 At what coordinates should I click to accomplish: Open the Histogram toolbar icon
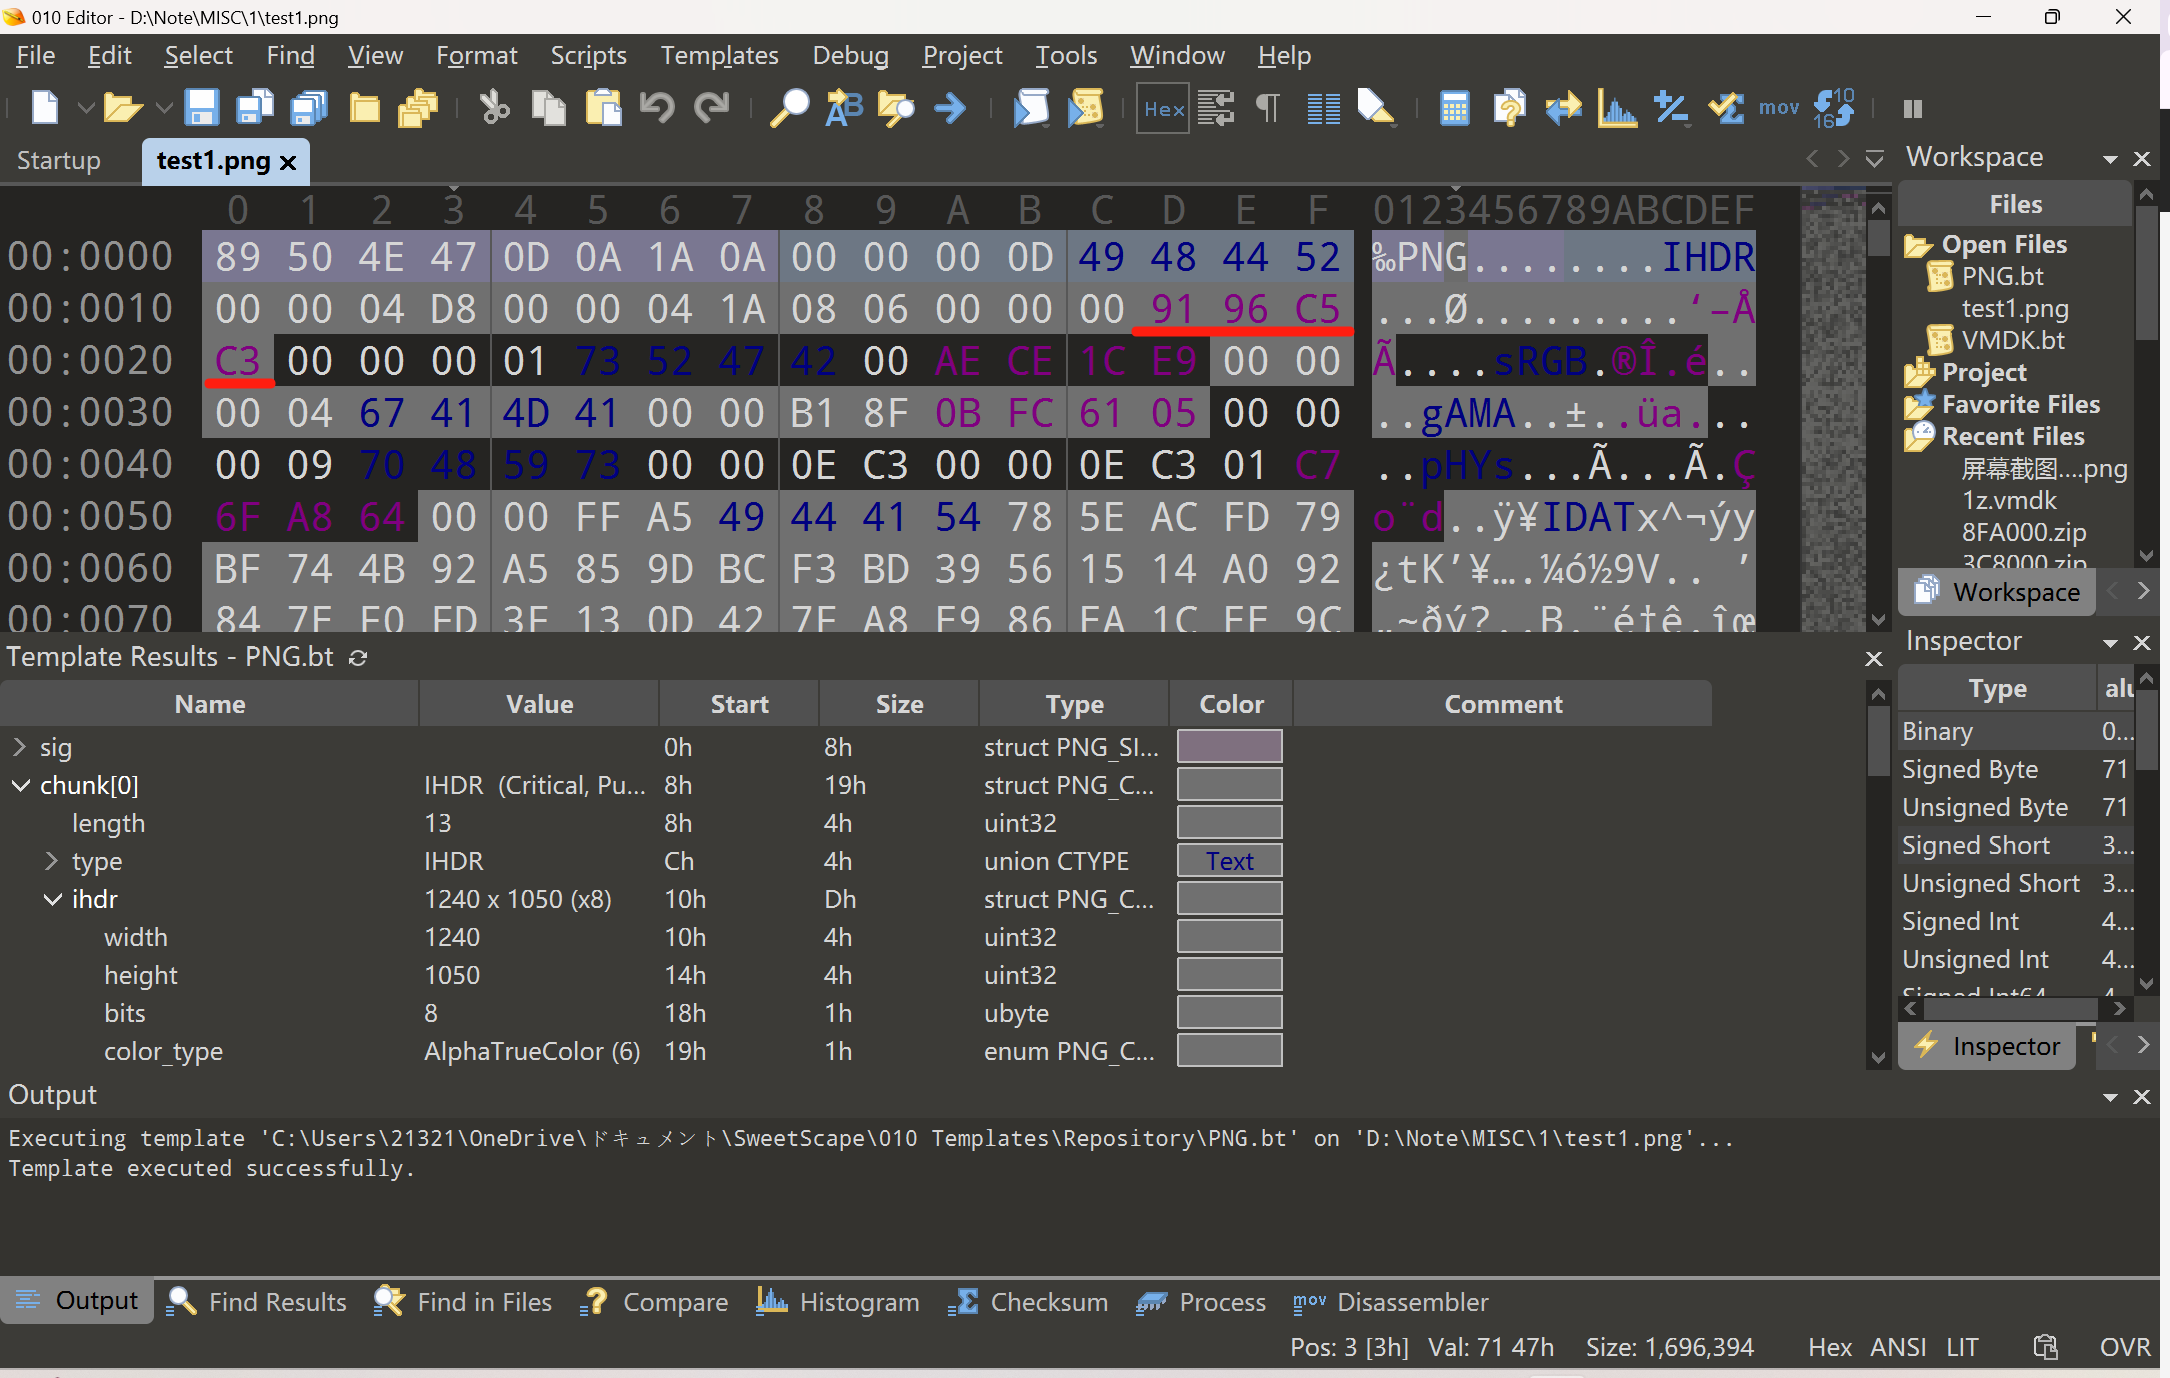pyautogui.click(x=1616, y=108)
